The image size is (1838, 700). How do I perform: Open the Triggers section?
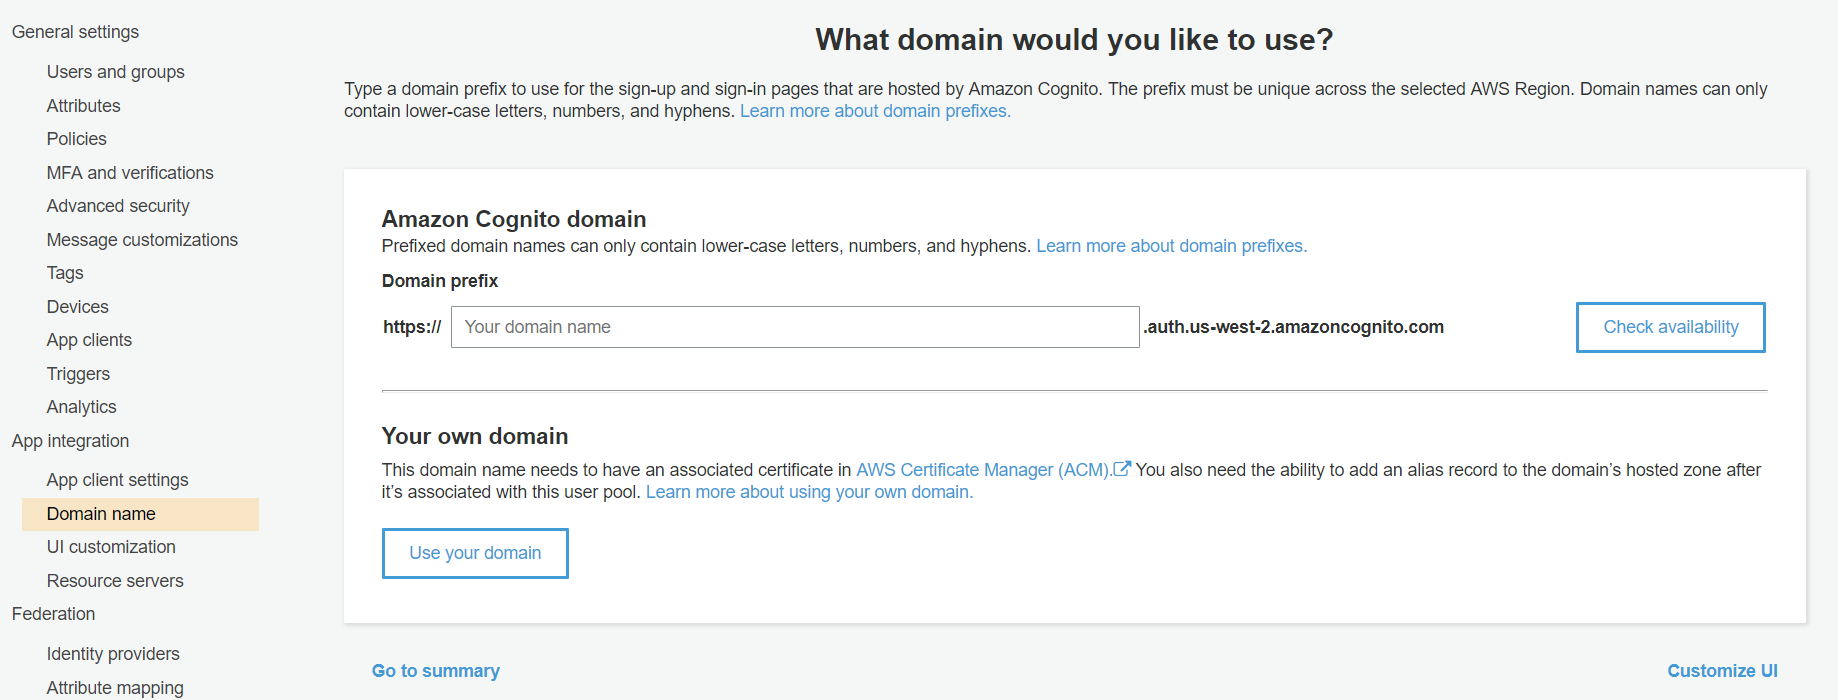78,374
